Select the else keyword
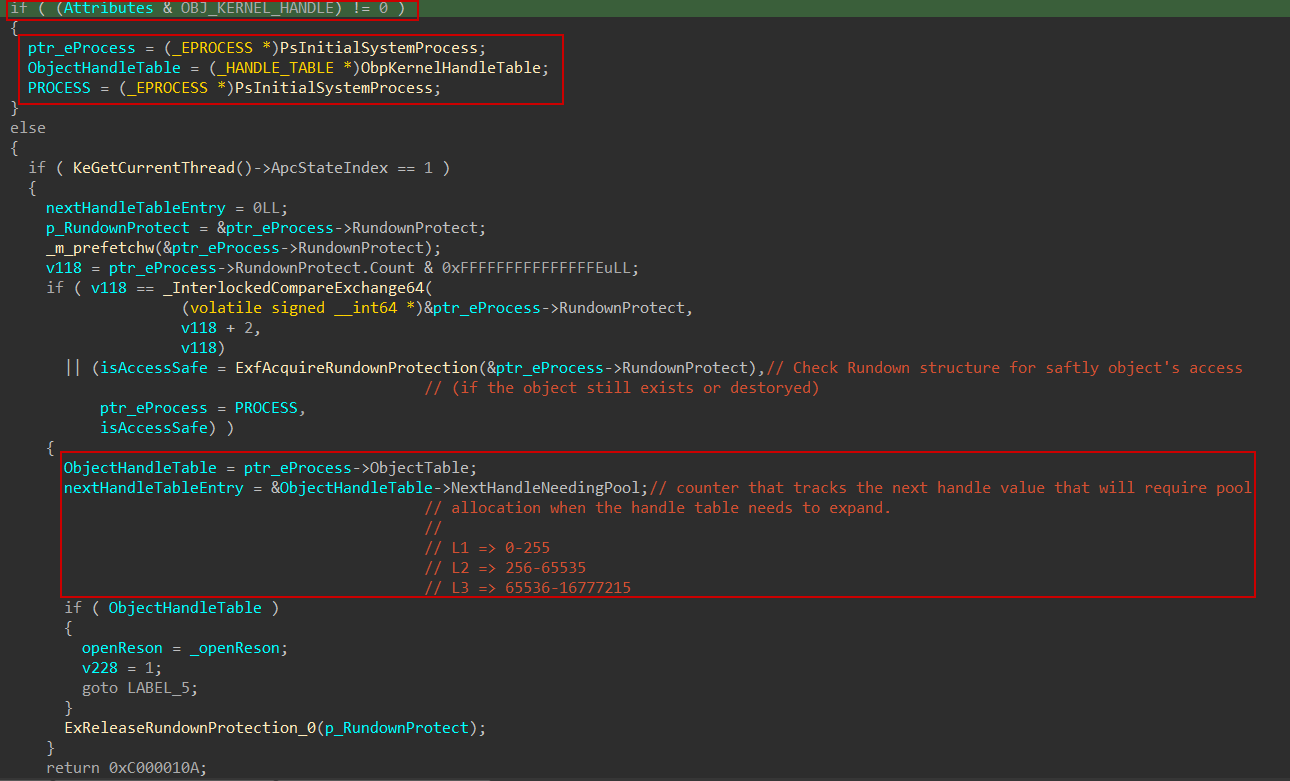This screenshot has height=781, width=1290. click(28, 128)
